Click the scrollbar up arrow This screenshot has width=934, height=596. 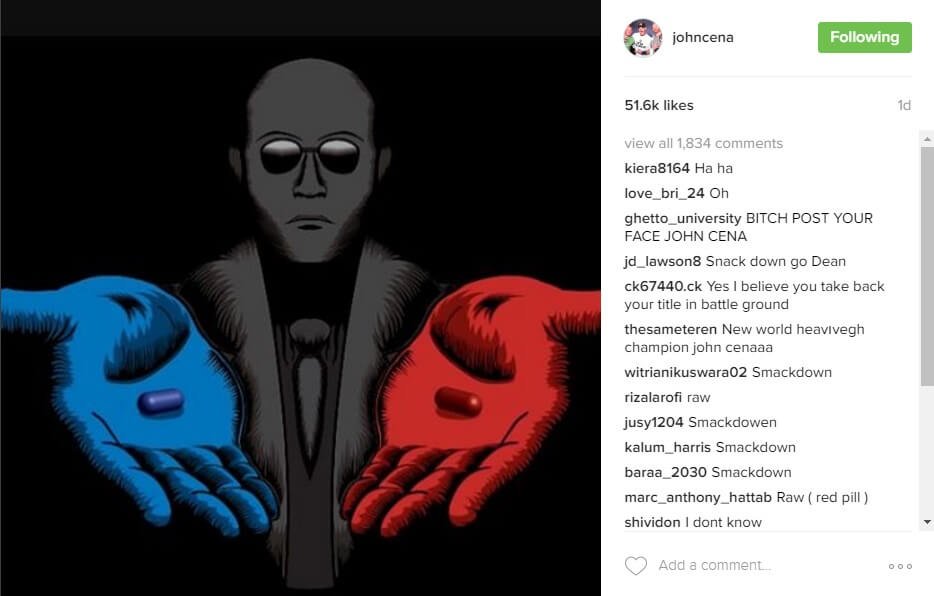click(927, 139)
